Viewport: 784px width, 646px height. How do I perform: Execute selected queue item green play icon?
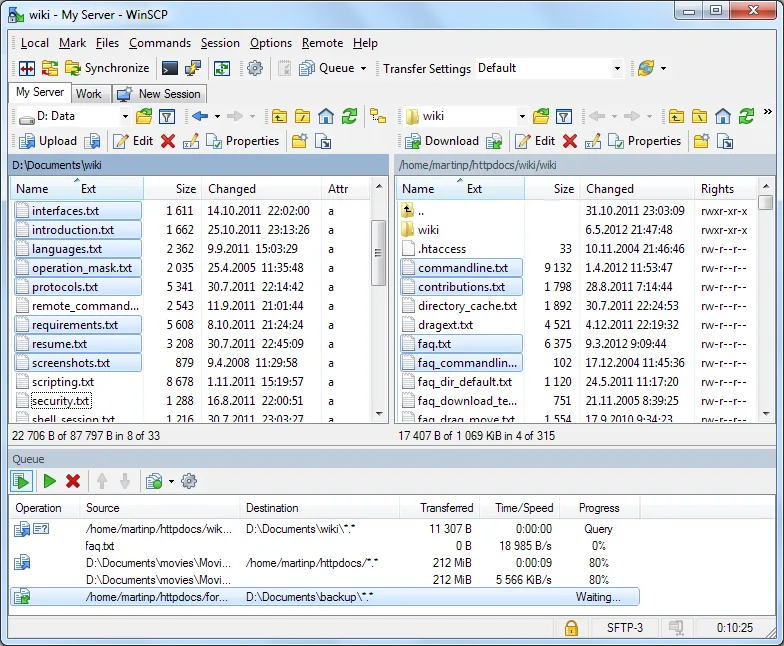tap(50, 482)
